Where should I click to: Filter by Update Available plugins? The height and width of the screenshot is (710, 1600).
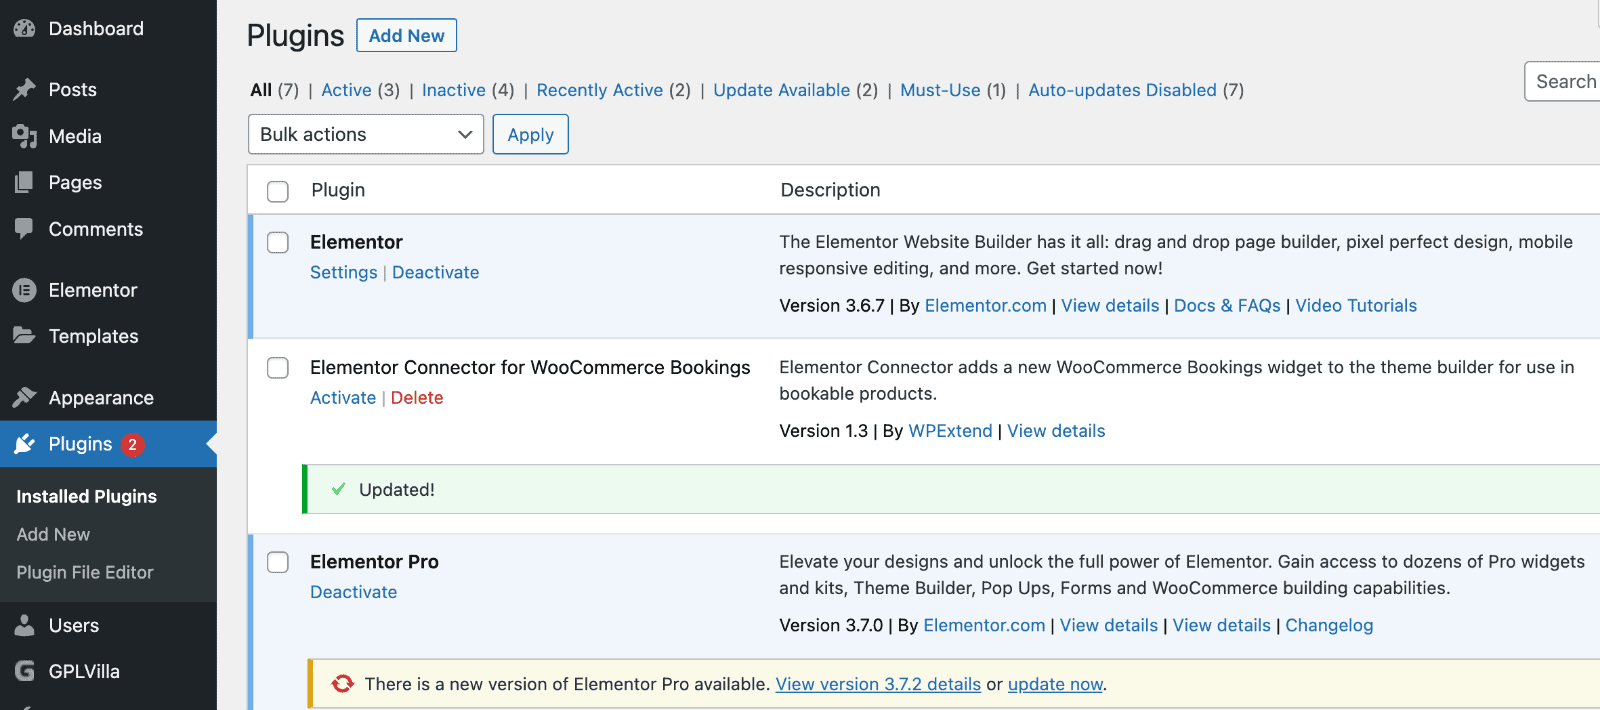(x=782, y=90)
